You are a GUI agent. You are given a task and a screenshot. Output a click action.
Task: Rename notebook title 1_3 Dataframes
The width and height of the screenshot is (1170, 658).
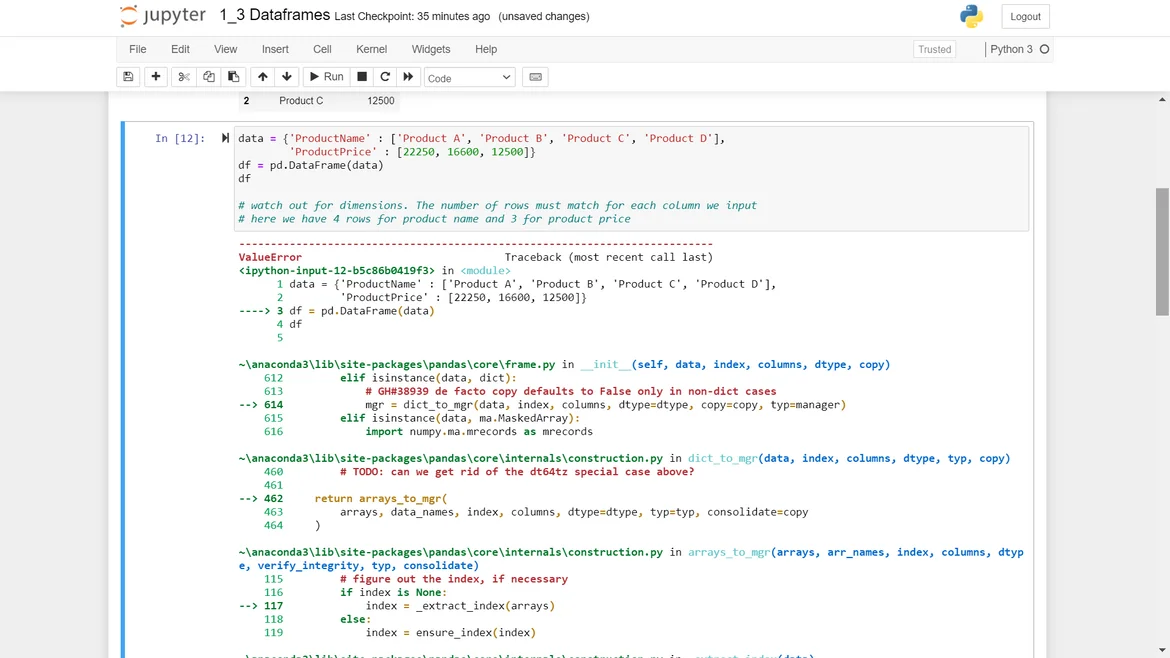[274, 16]
